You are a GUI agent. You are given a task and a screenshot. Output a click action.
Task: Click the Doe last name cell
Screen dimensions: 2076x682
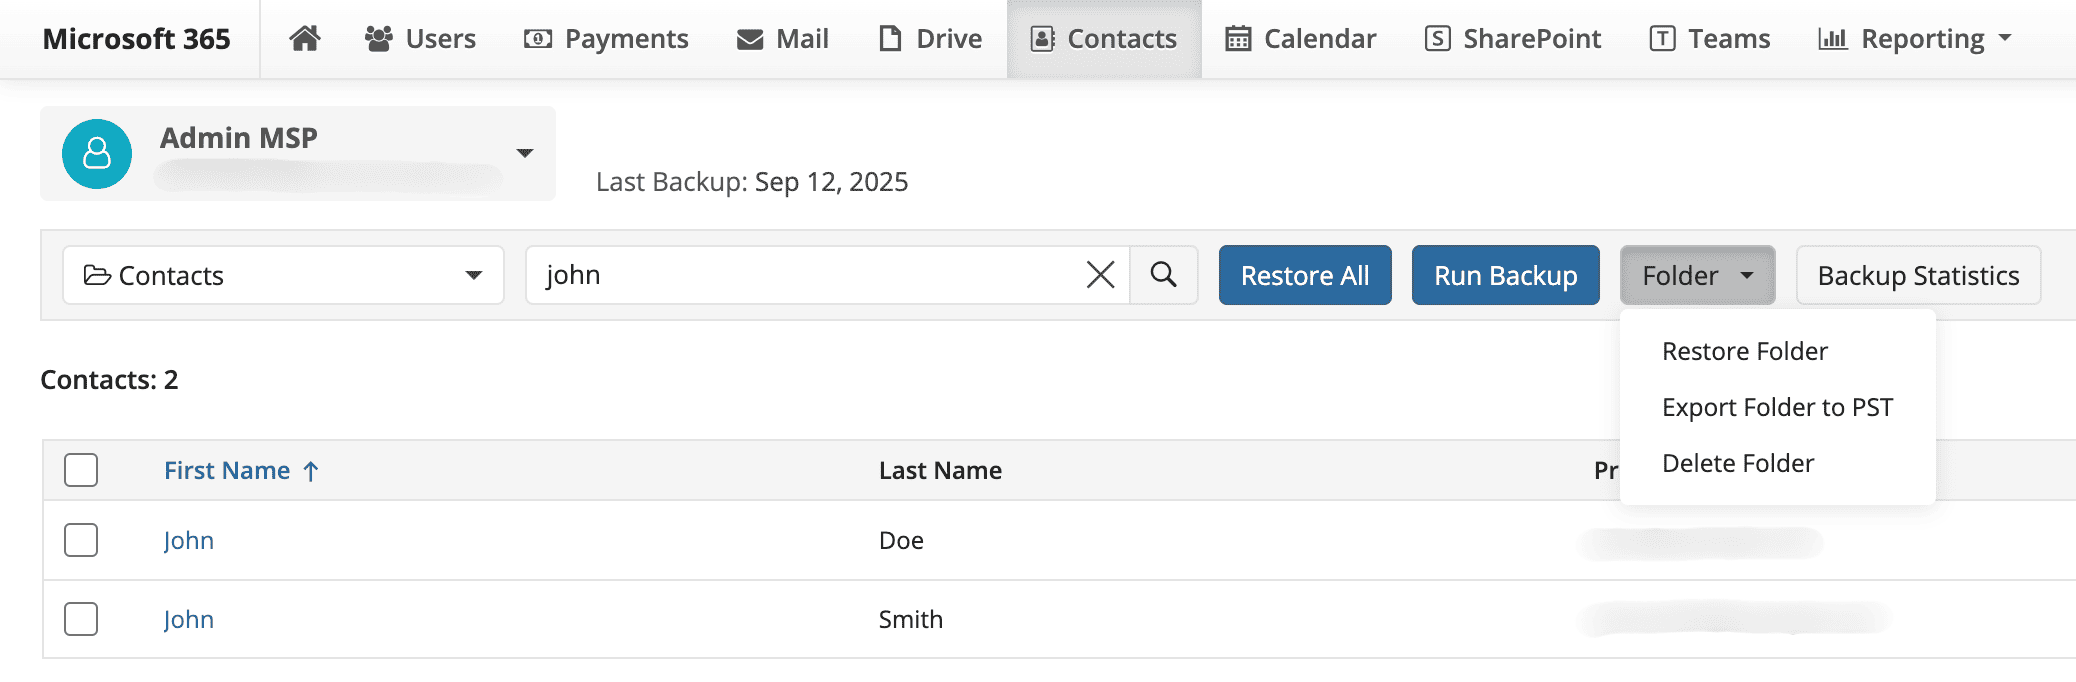coord(901,540)
